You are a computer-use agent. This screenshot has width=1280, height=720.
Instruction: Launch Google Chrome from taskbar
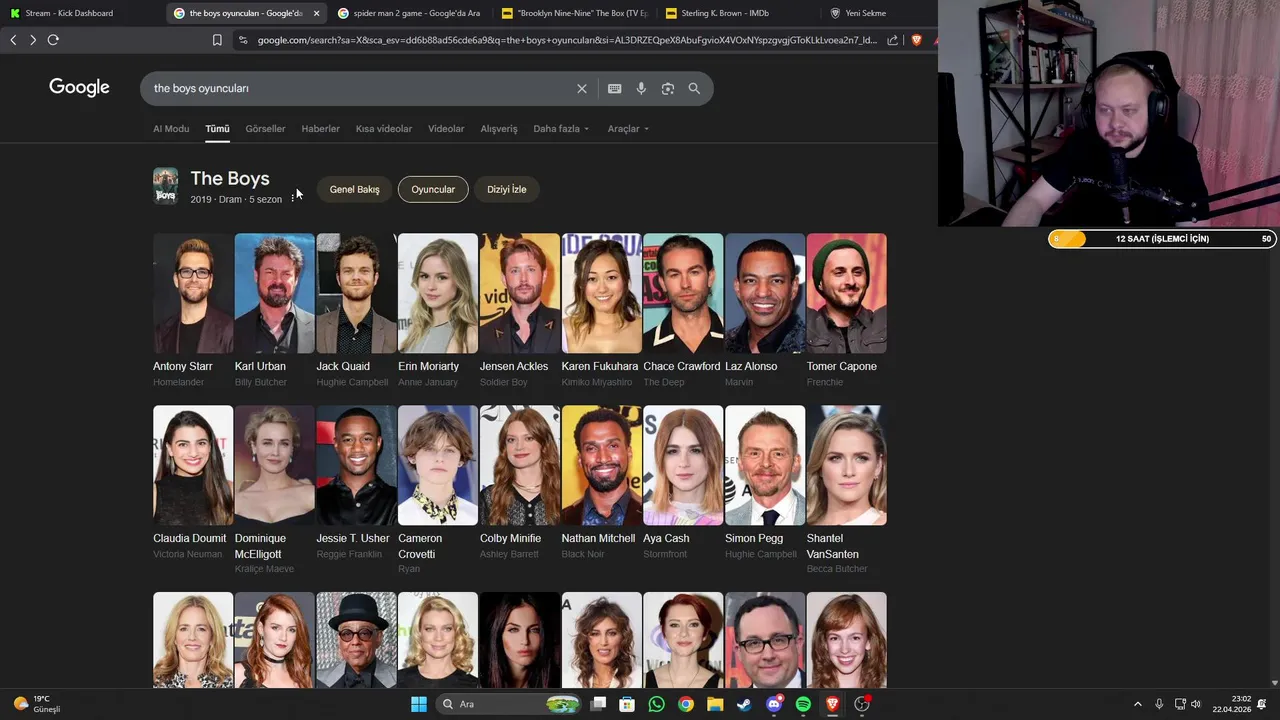click(x=686, y=704)
